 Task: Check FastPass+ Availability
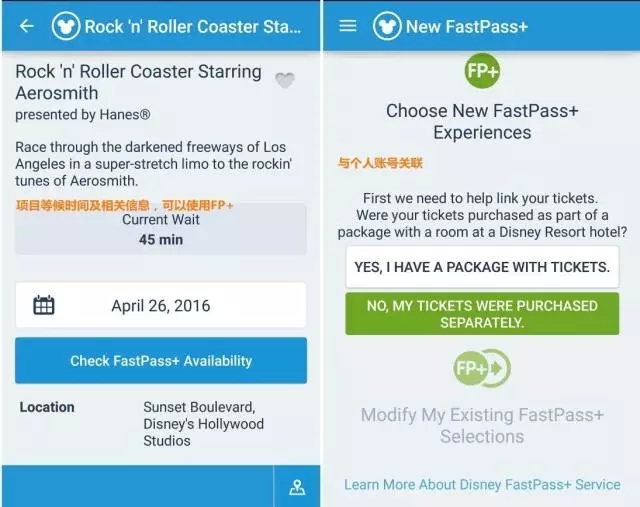(x=161, y=360)
